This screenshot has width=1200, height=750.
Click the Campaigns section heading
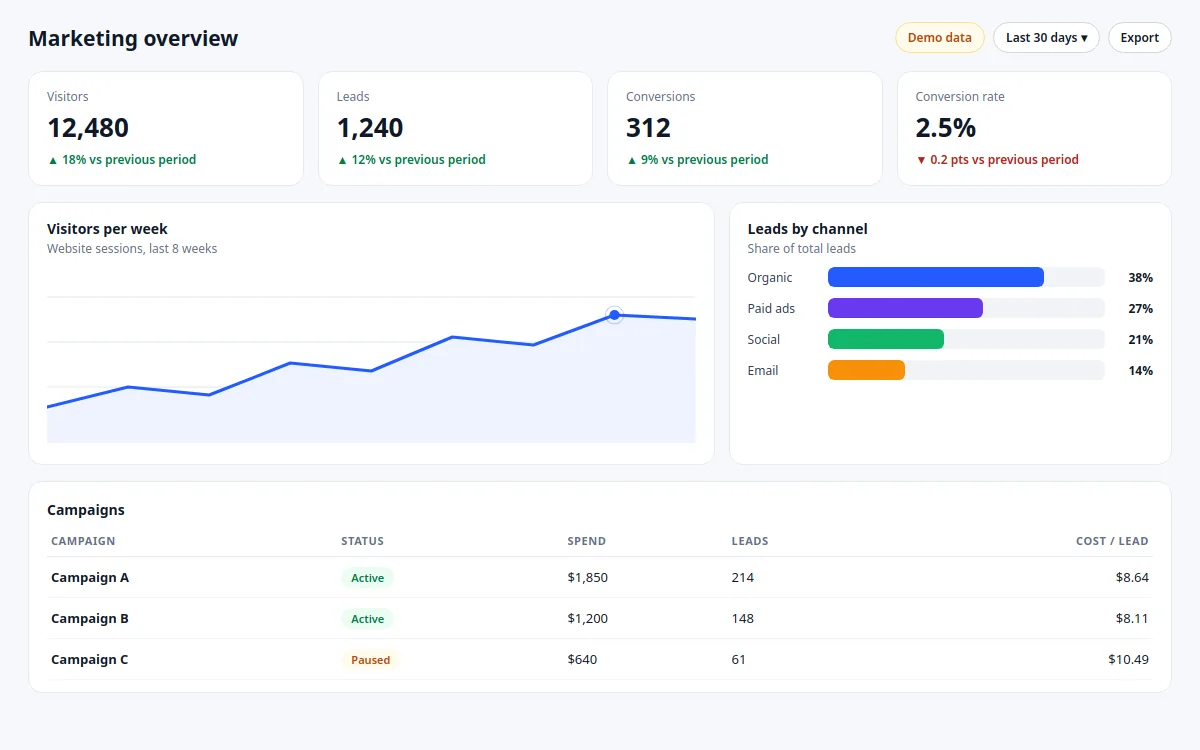tap(86, 510)
